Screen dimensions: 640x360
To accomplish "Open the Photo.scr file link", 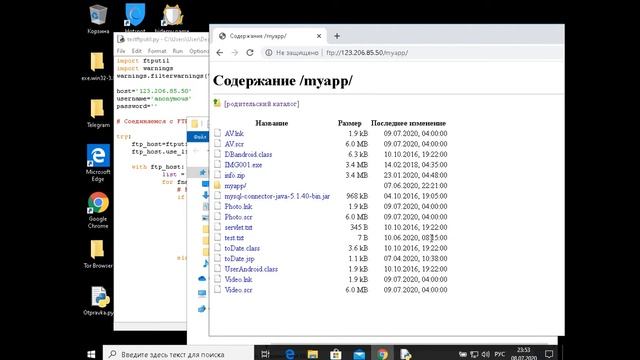I will click(238, 217).
